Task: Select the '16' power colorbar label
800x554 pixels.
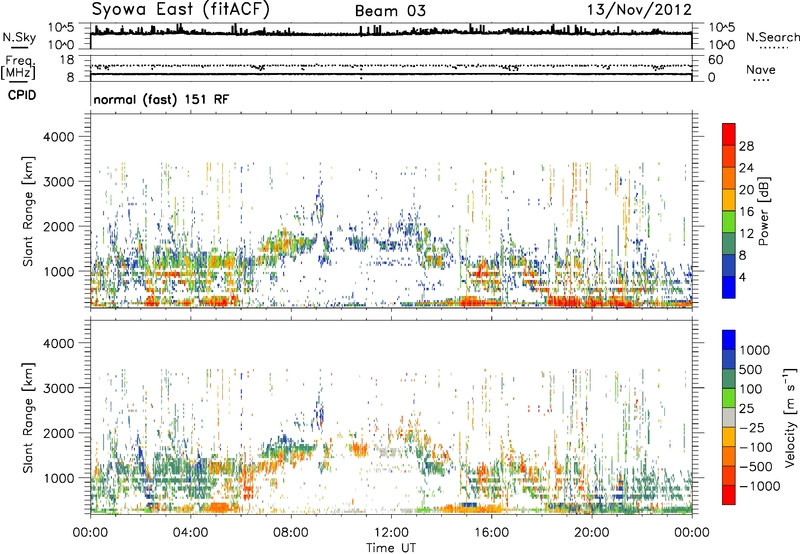Action: pyautogui.click(x=746, y=212)
